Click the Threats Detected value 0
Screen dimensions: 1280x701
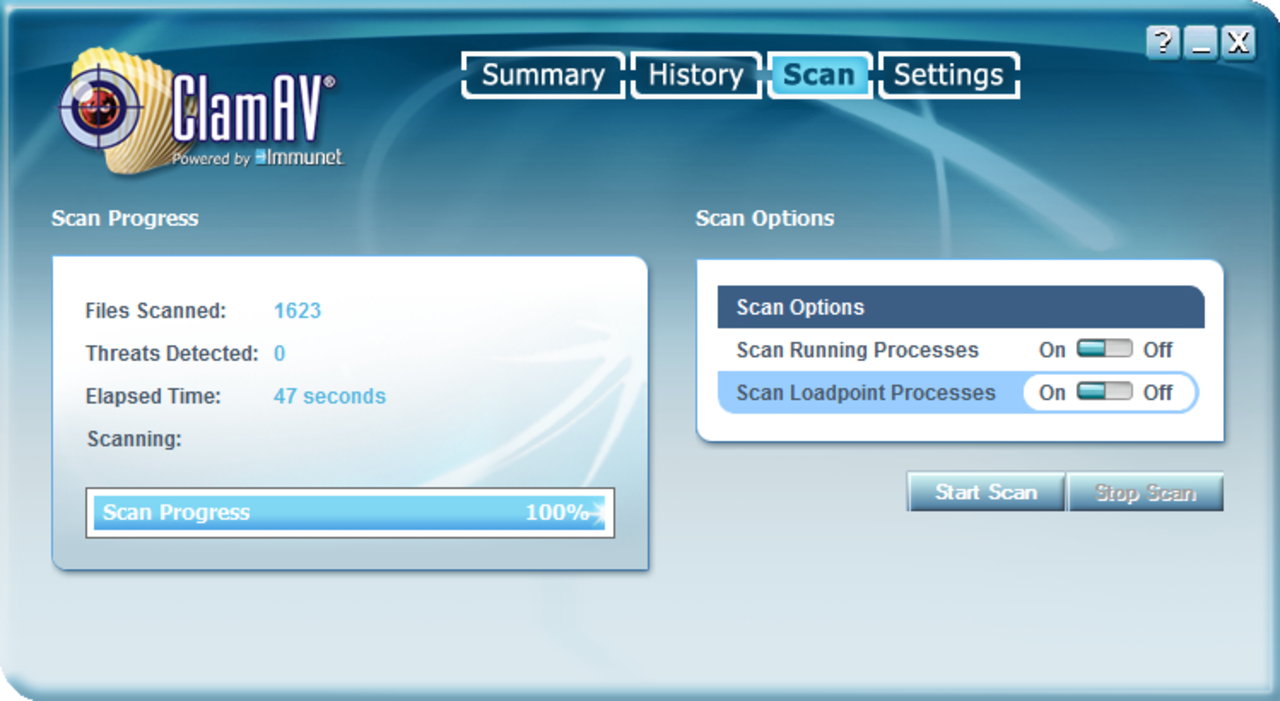[x=280, y=354]
